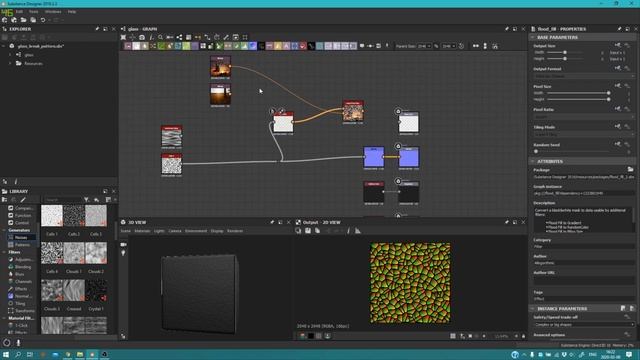Click the camera screenshot icon in the graph toolbar
The height and width of the screenshot is (360, 640).
[142, 37]
